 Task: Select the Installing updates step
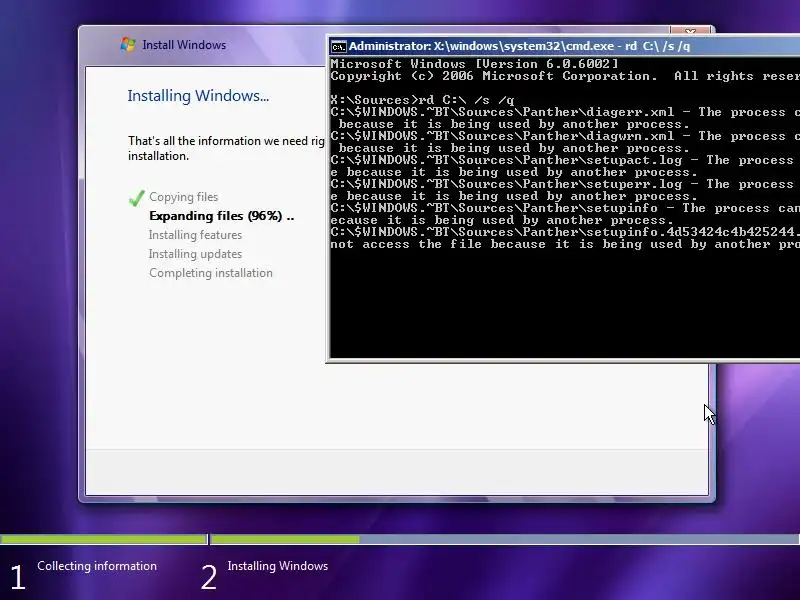[195, 254]
